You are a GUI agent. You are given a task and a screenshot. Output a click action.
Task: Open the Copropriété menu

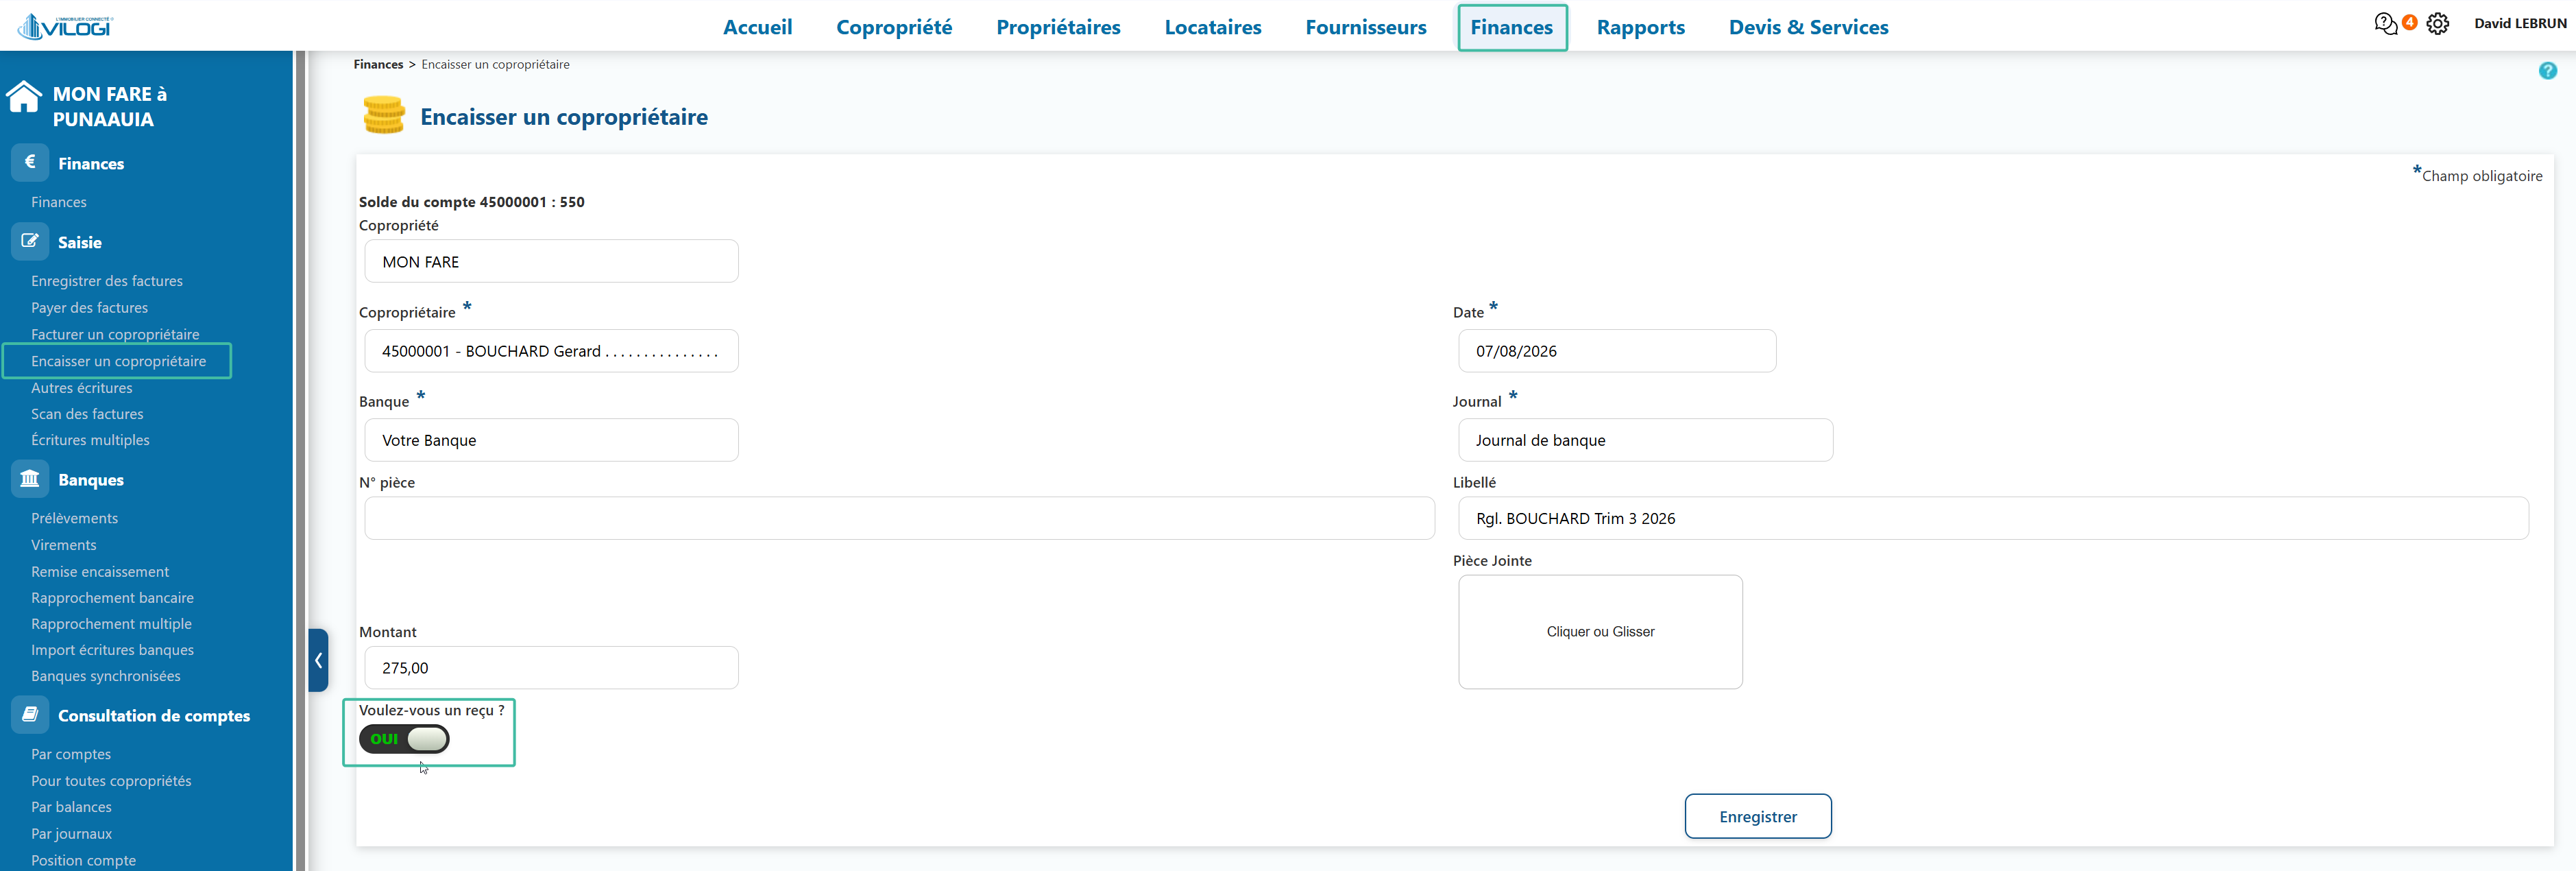[x=894, y=27]
